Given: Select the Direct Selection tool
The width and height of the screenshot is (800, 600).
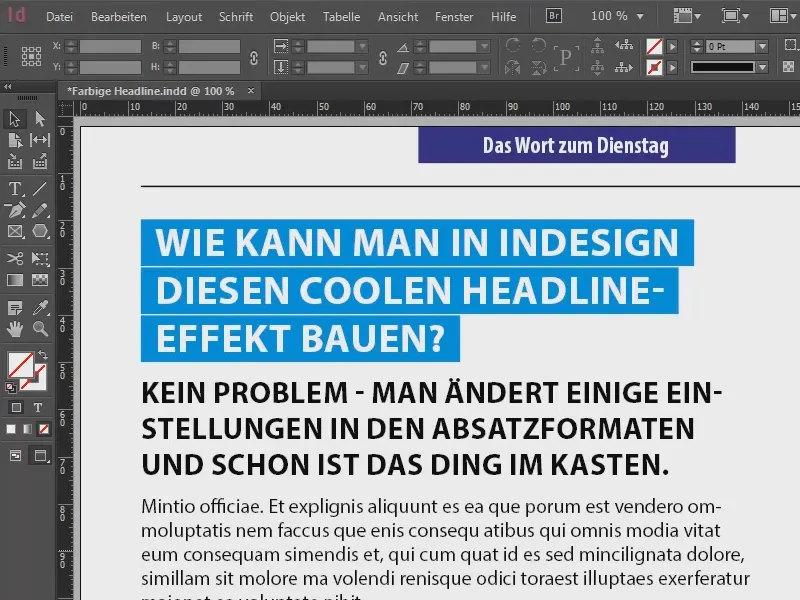Looking at the screenshot, I should (x=40, y=119).
